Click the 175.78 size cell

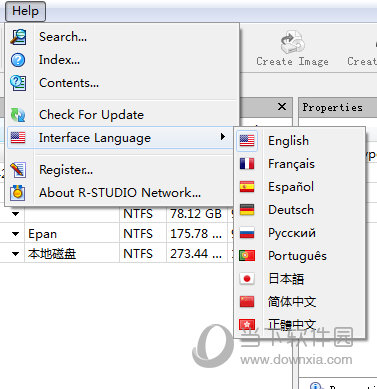(x=196, y=234)
